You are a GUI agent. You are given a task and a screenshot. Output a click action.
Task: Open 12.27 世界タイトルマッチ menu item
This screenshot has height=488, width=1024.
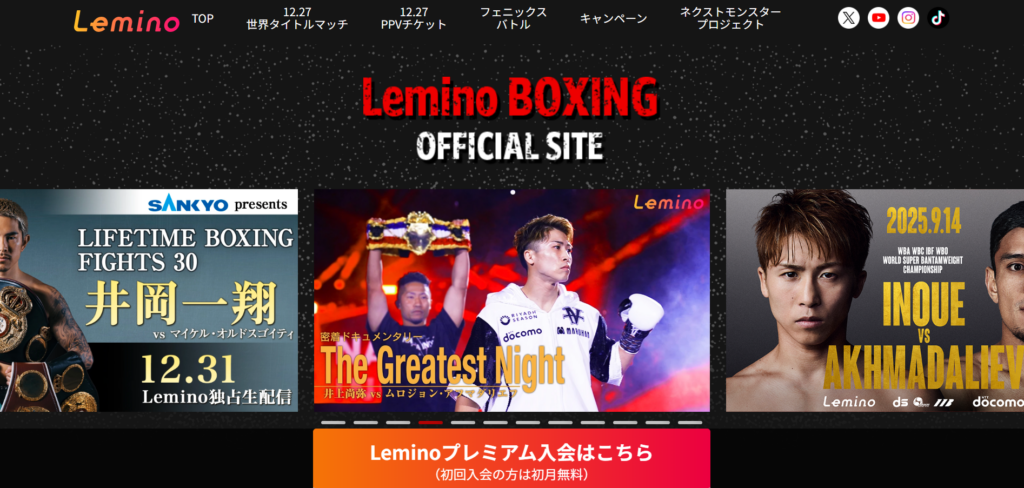pyautogui.click(x=297, y=18)
